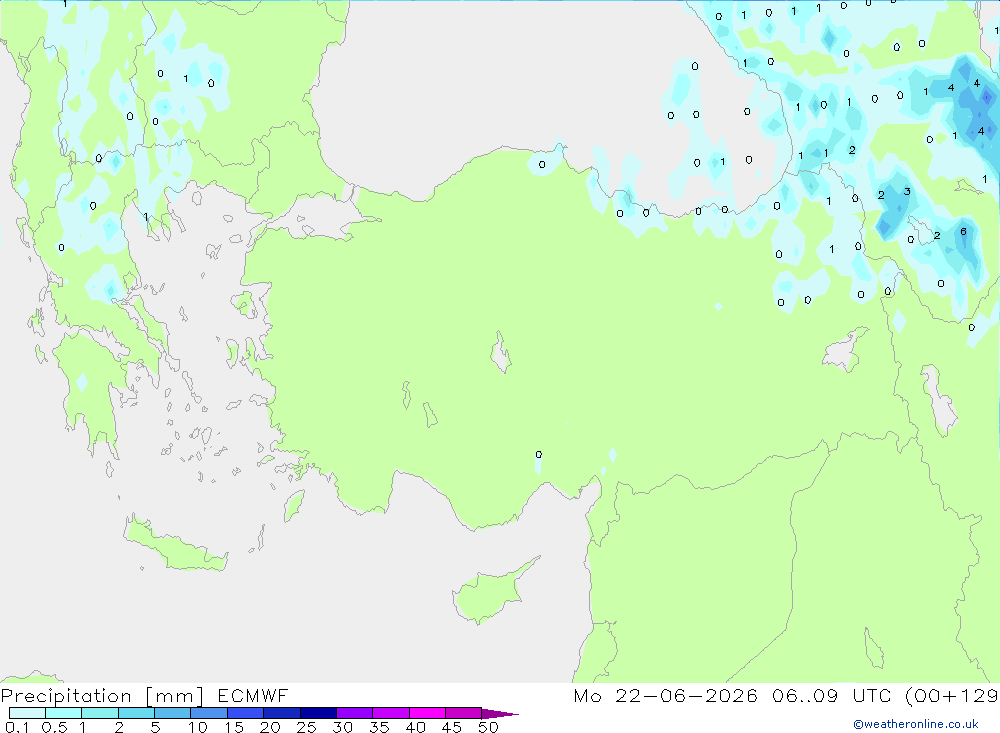This screenshot has width=1000, height=733.
Task: Click the "15" legend scale label
Action: click(x=234, y=727)
